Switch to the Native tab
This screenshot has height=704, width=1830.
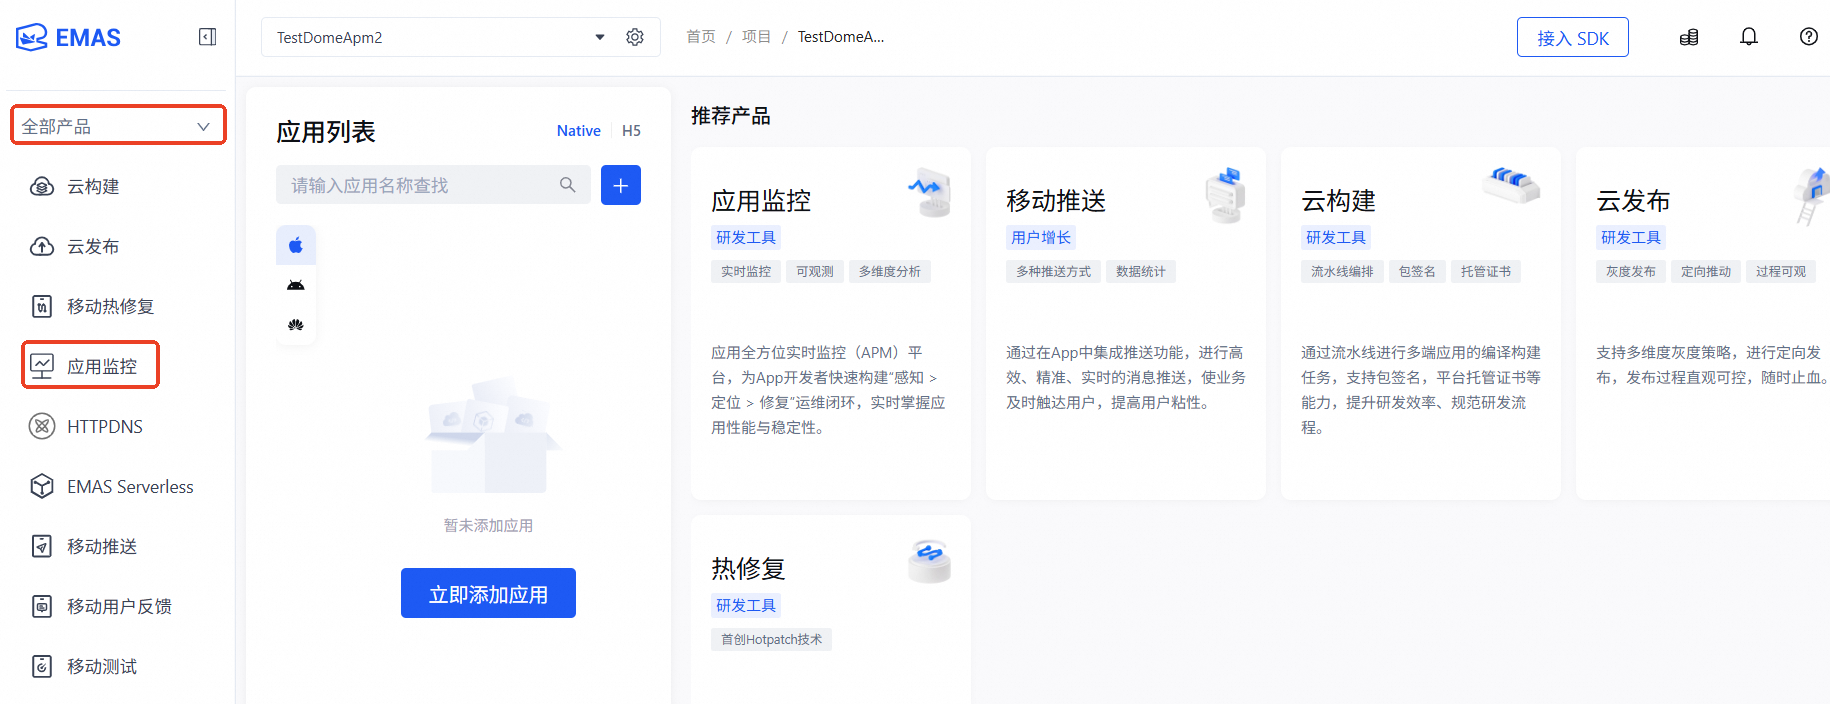click(x=579, y=131)
